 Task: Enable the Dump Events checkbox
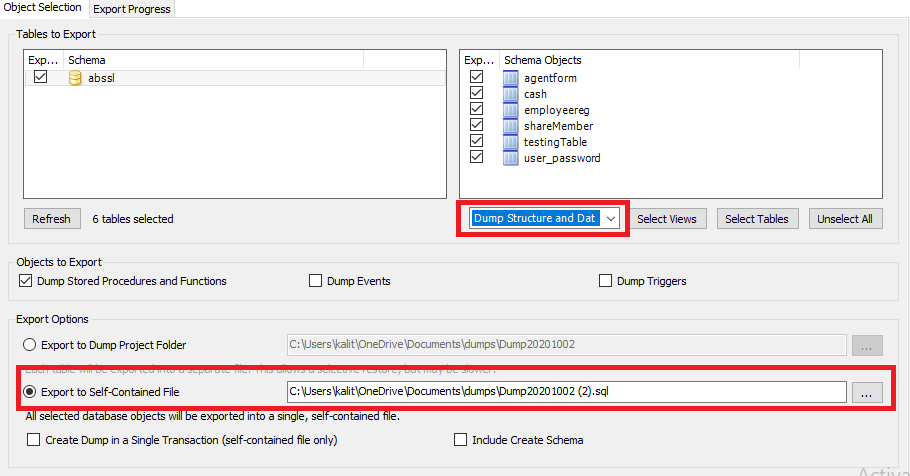pos(315,281)
